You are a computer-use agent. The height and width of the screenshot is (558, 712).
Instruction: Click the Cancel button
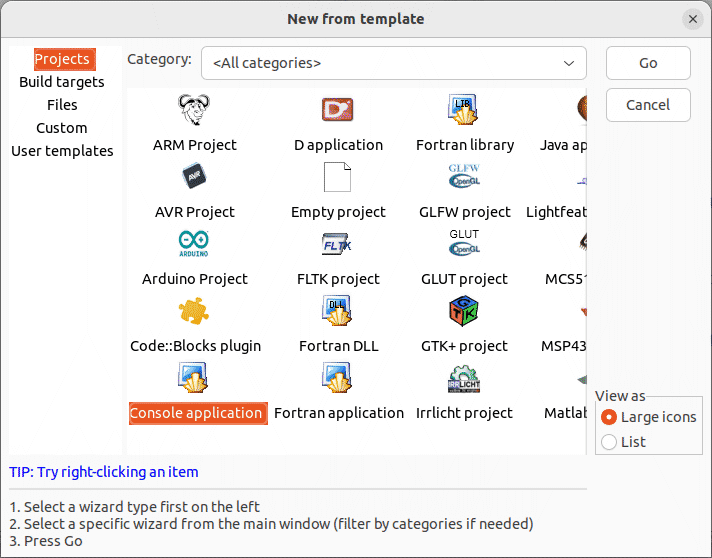(x=648, y=105)
